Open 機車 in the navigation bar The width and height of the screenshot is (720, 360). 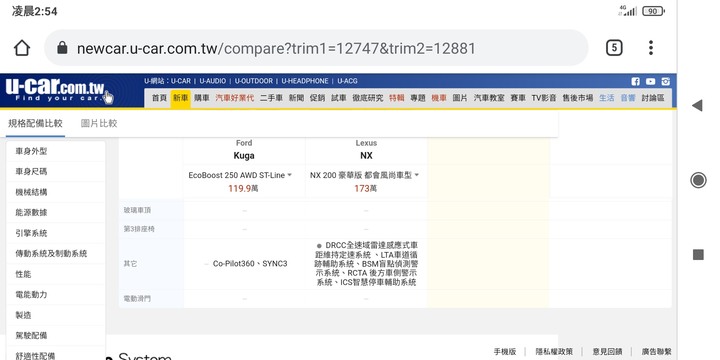pyautogui.click(x=439, y=98)
